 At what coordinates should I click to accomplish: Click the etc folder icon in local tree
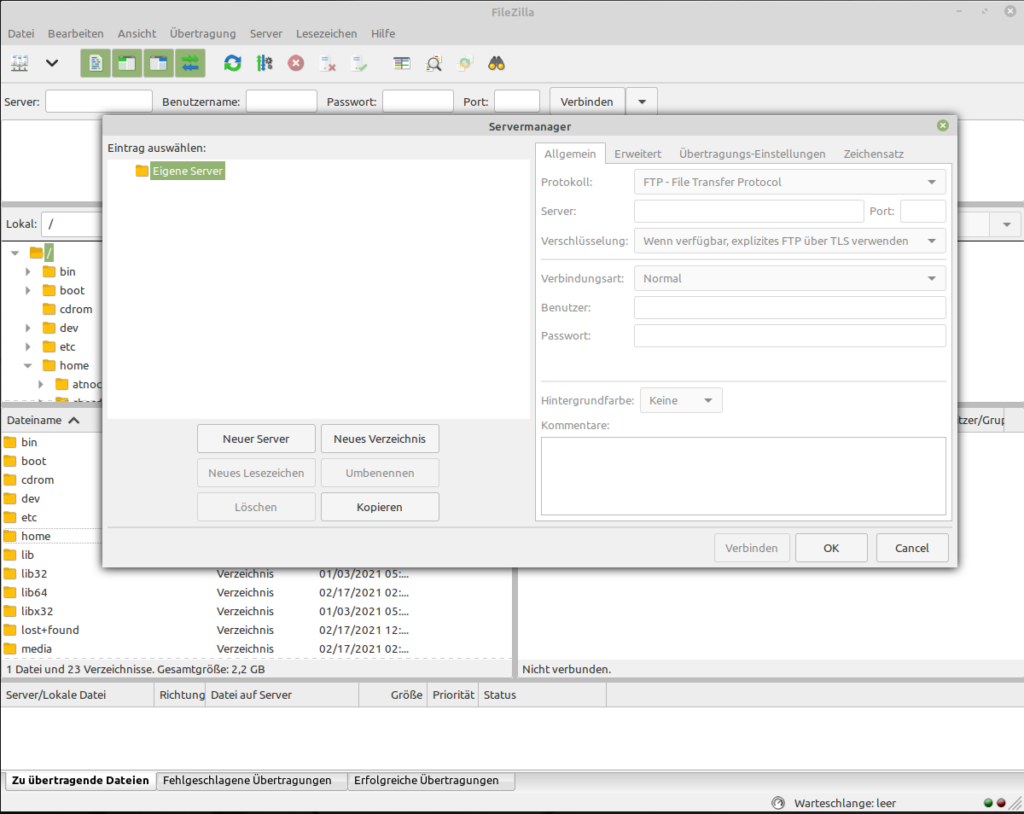click(49, 346)
